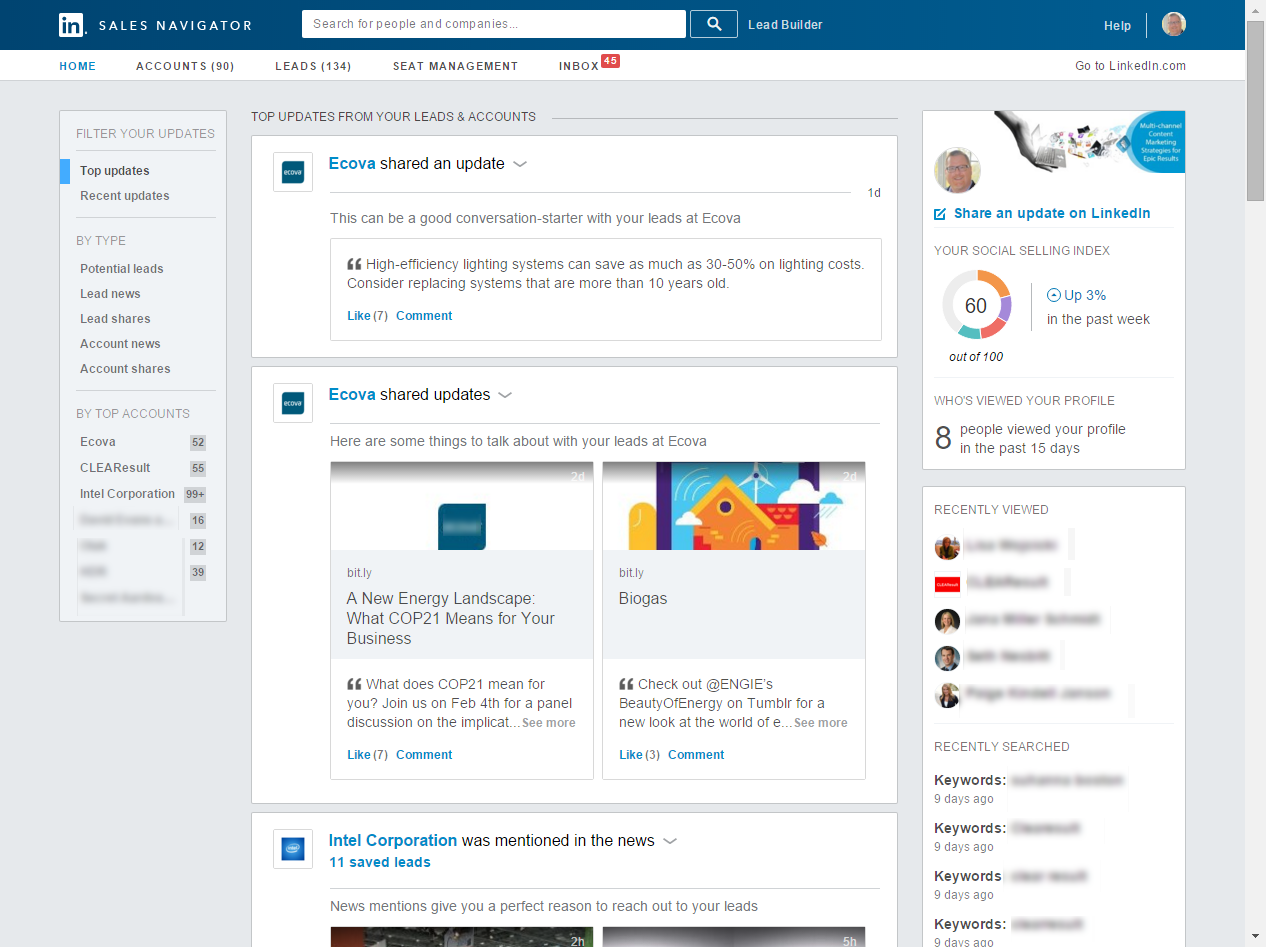Open the Help link
Image resolution: width=1266 pixels, height=947 pixels.
pos(1117,26)
